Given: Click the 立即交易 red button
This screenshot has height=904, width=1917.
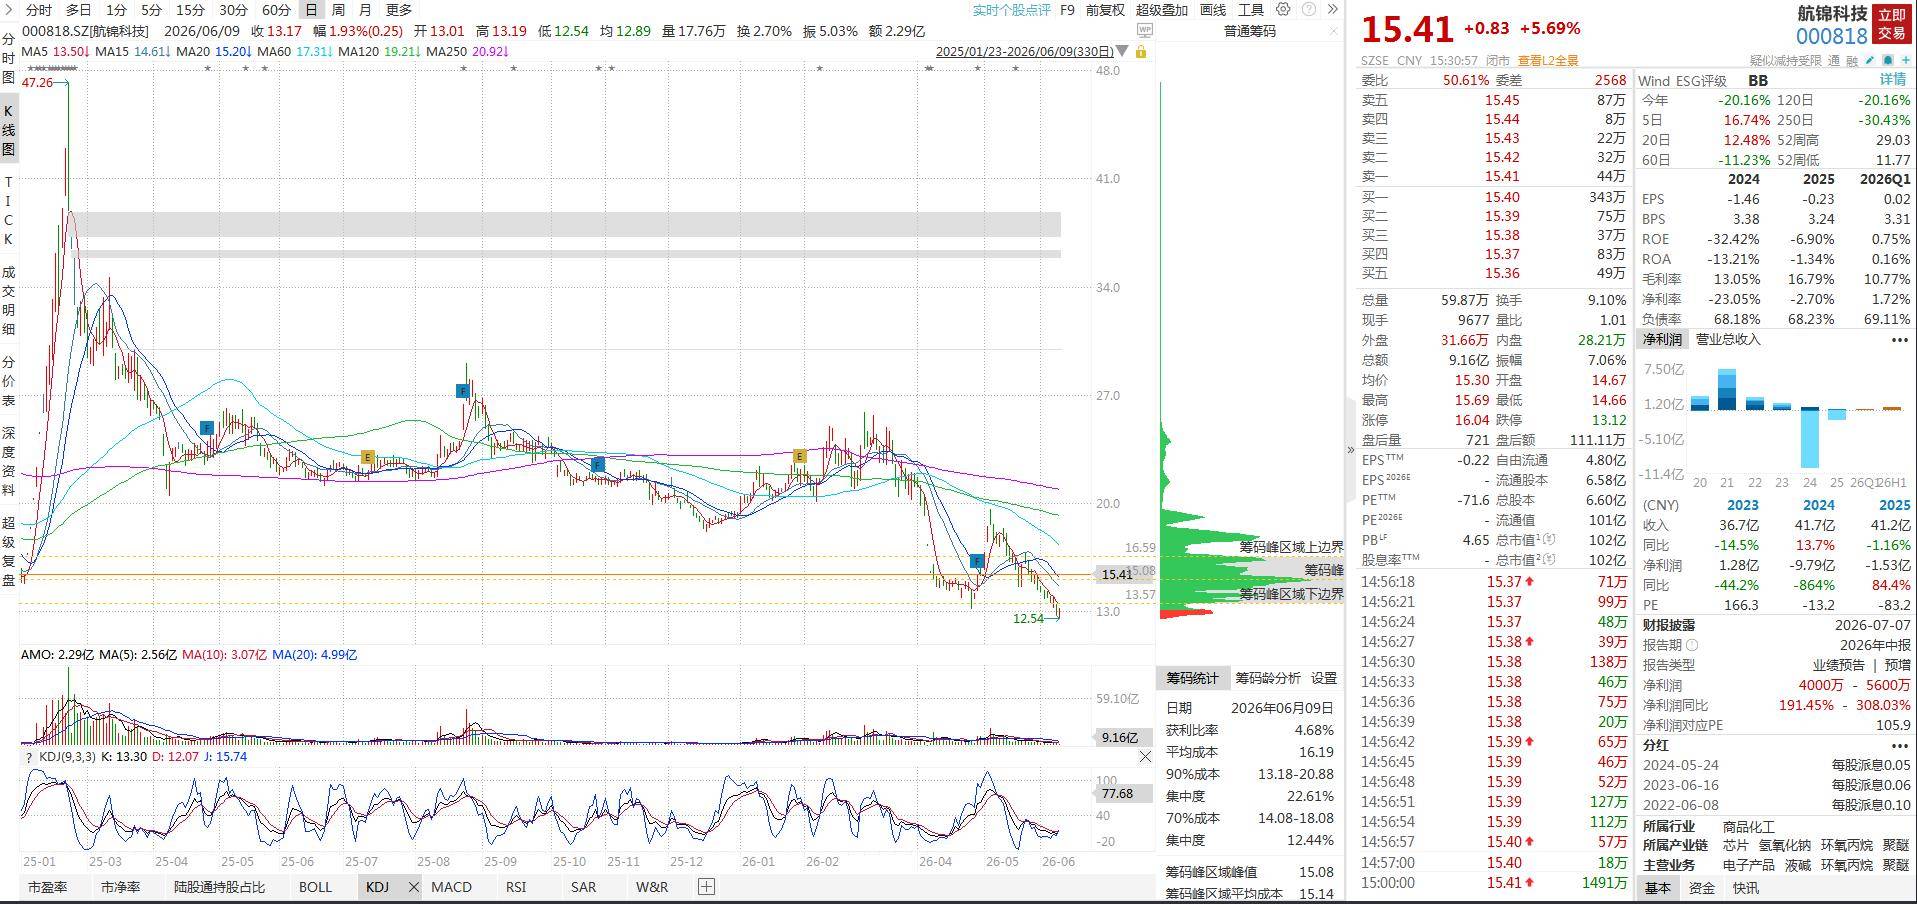Looking at the screenshot, I should click(x=1891, y=24).
